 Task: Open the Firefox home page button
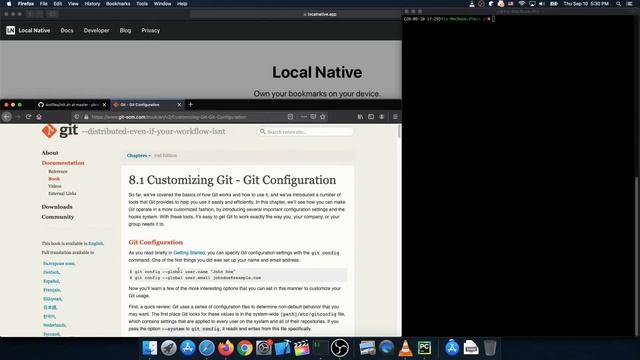[x=39, y=117]
